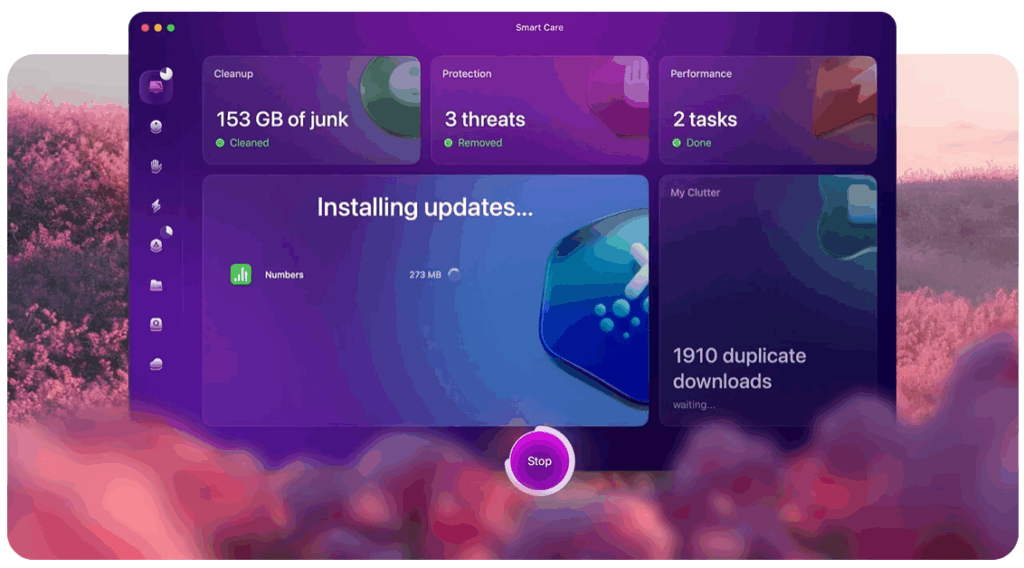Screen dimensions: 1024x568
Task: Select the Numbers app name label
Action: pos(284,275)
